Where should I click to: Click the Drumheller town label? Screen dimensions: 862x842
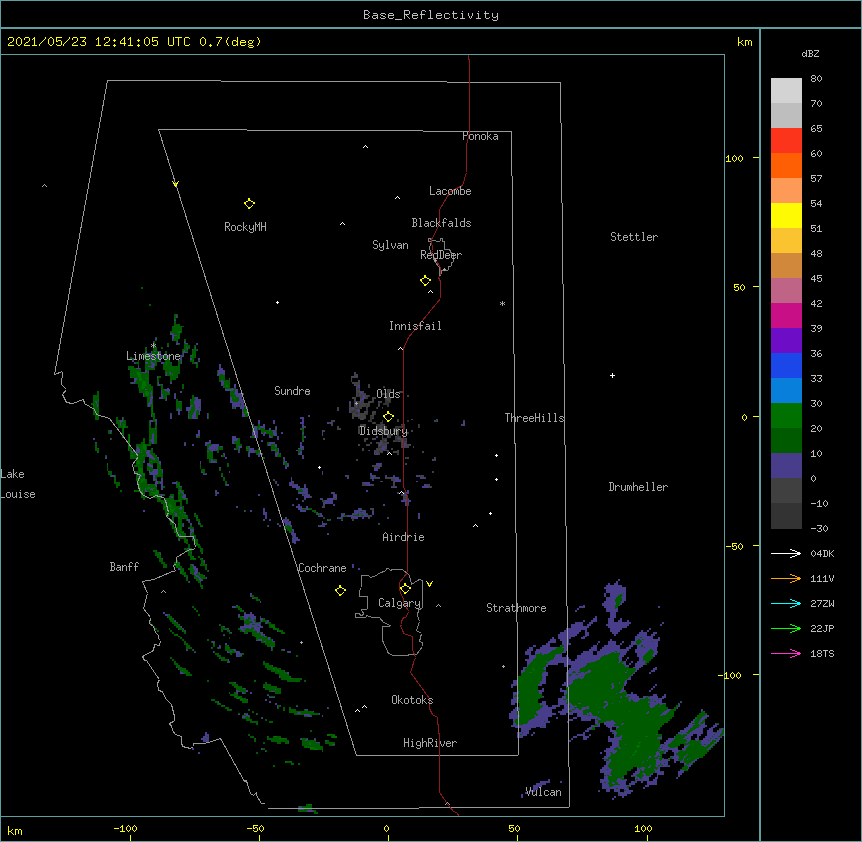[x=638, y=487]
